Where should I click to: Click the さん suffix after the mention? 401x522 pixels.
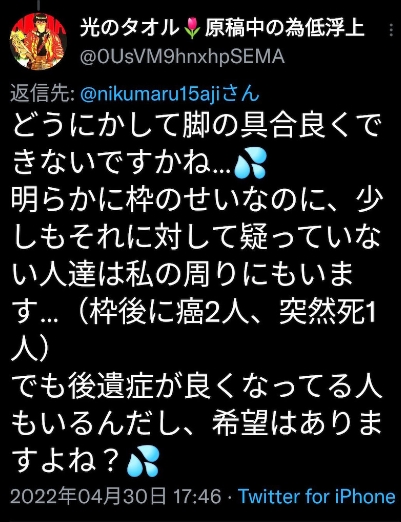(x=240, y=94)
